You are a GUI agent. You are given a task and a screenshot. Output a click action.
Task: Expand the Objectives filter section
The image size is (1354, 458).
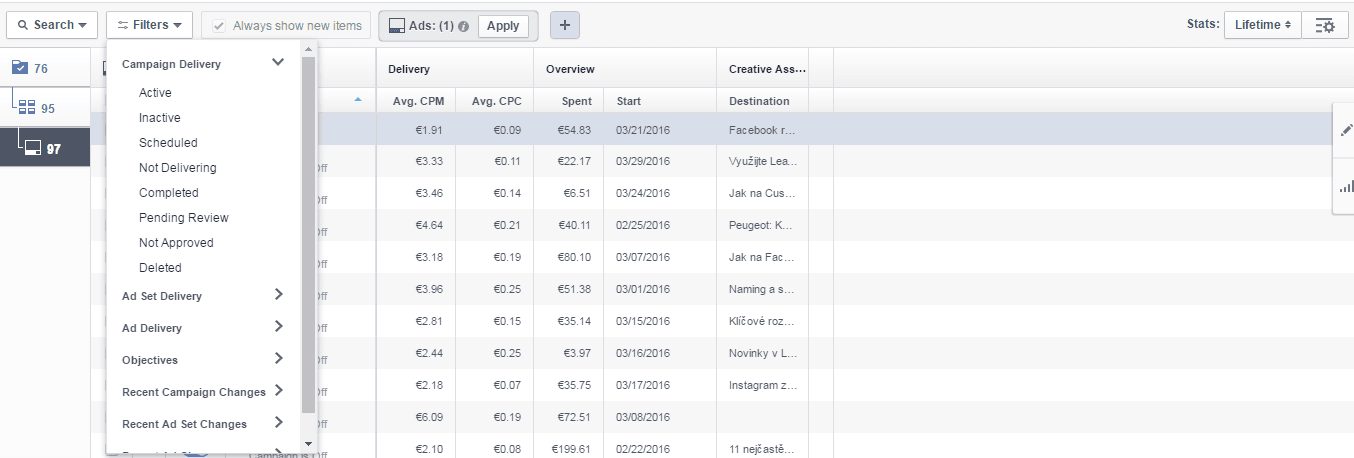(x=278, y=359)
